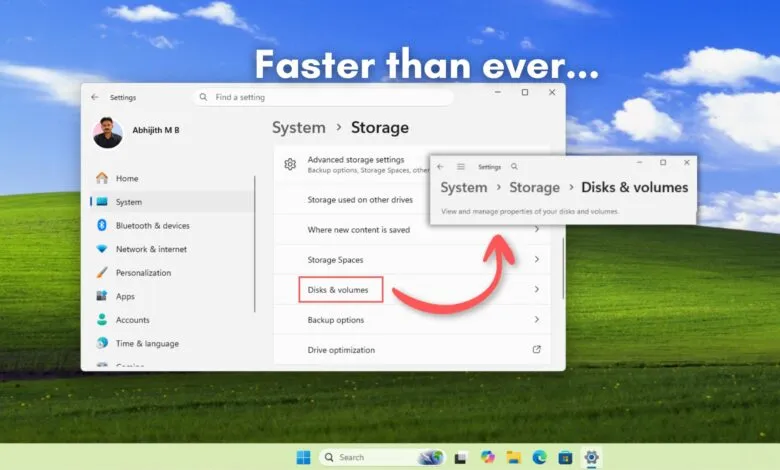The image size is (780, 470).
Task: Click the Apps icon in sidebar
Action: click(x=102, y=296)
